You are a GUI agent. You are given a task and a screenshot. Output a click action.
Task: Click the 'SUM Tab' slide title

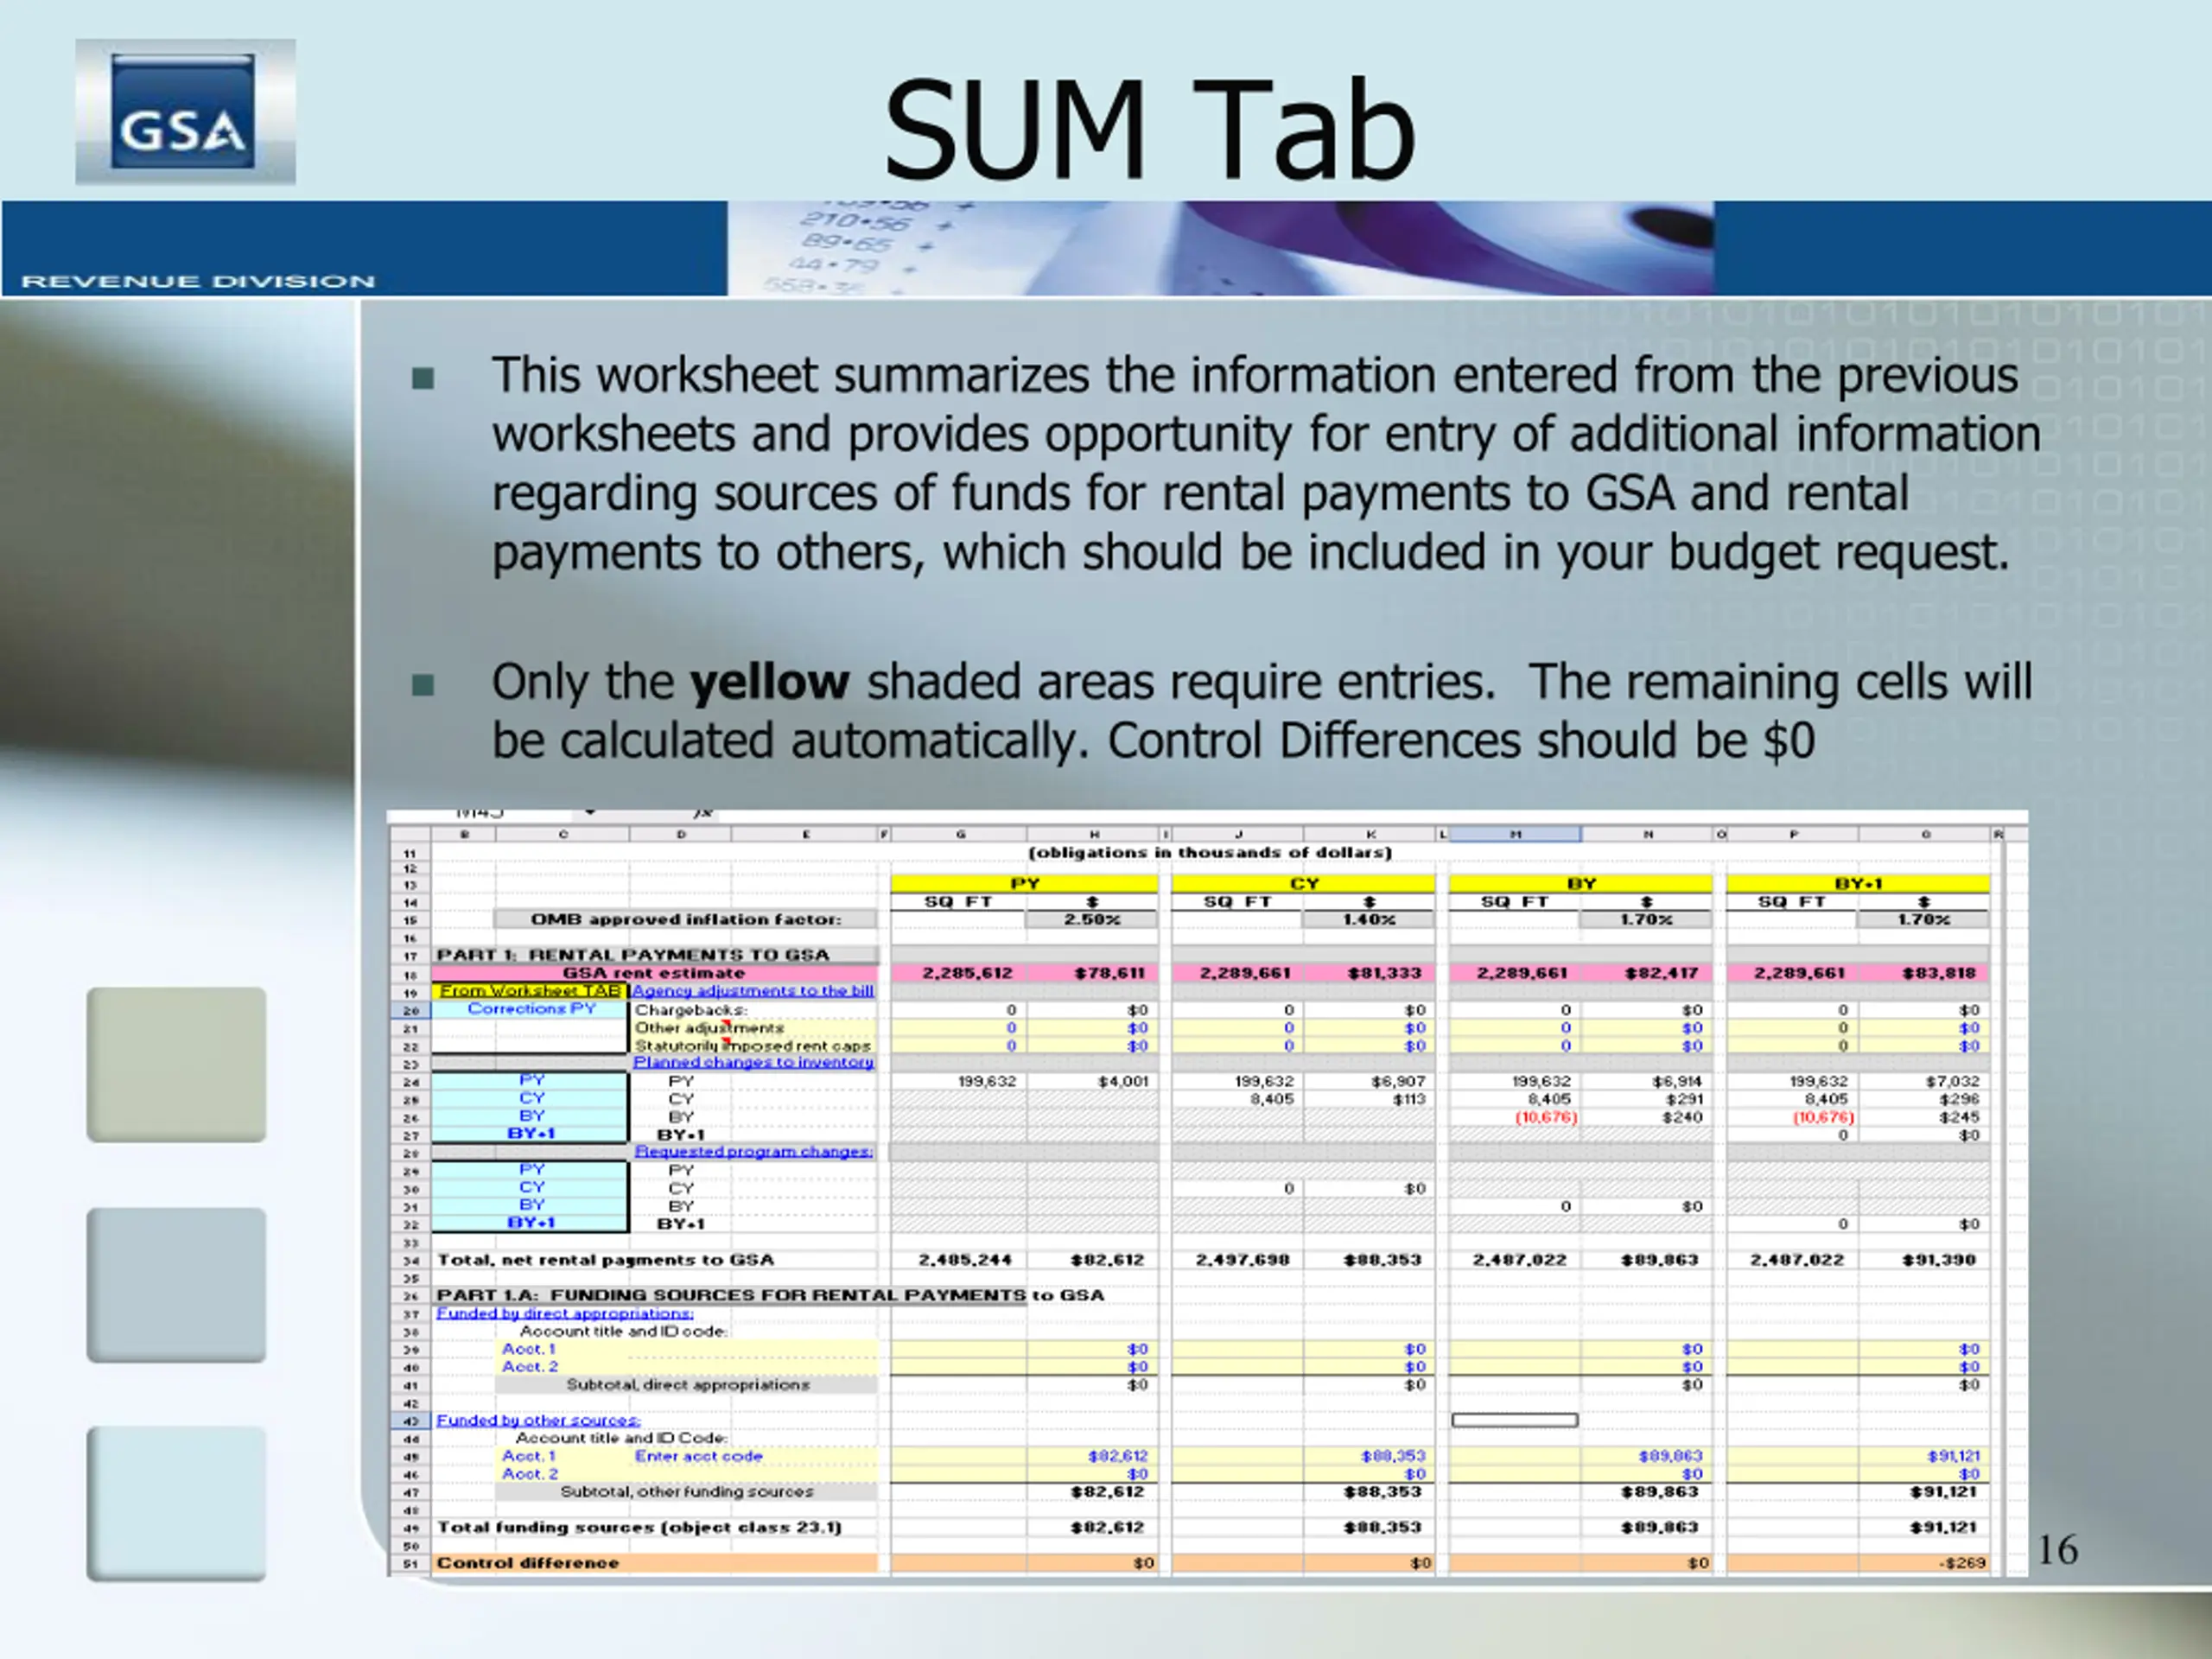pos(1149,130)
